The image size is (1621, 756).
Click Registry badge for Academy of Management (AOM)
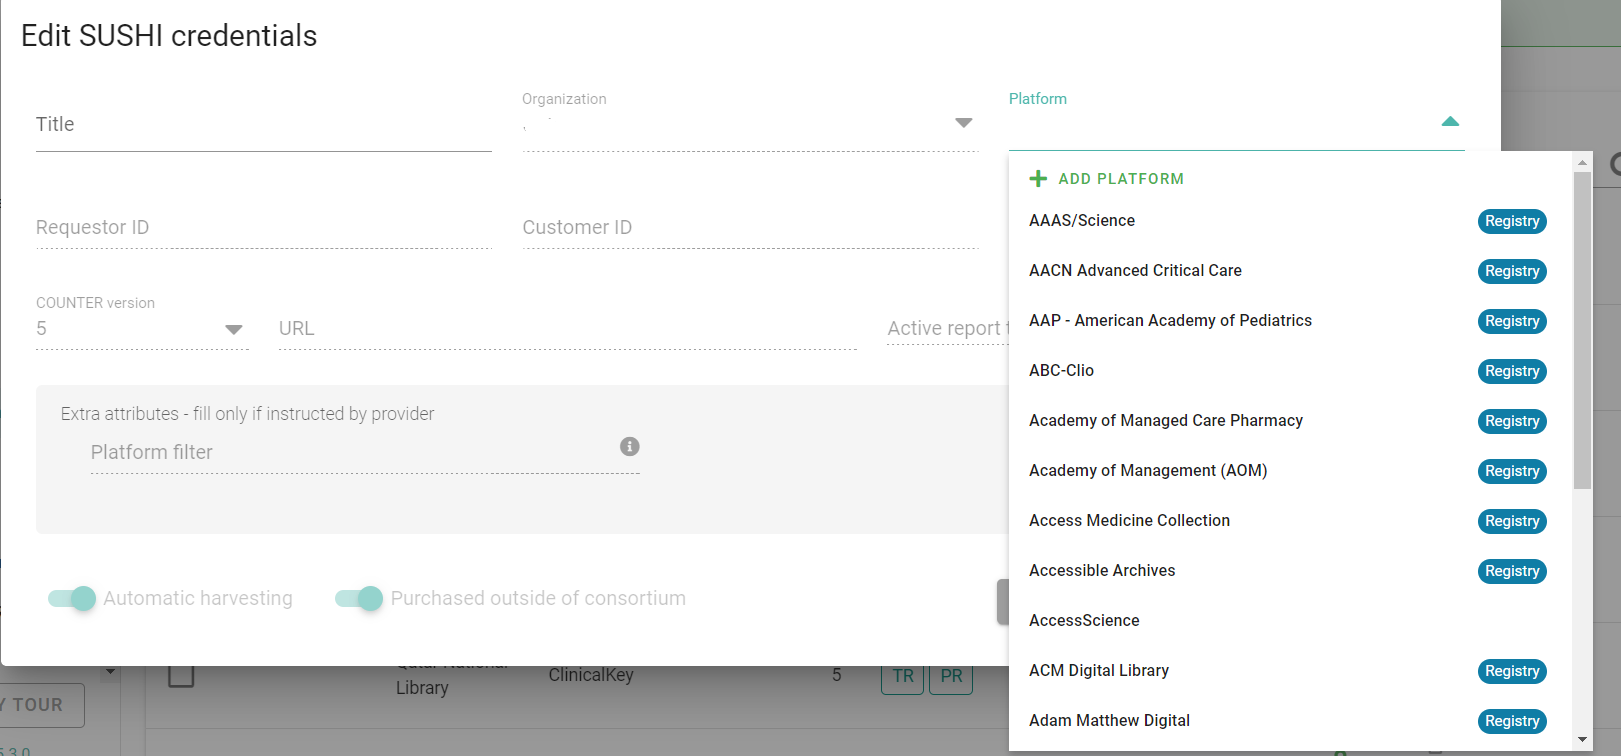pos(1512,471)
